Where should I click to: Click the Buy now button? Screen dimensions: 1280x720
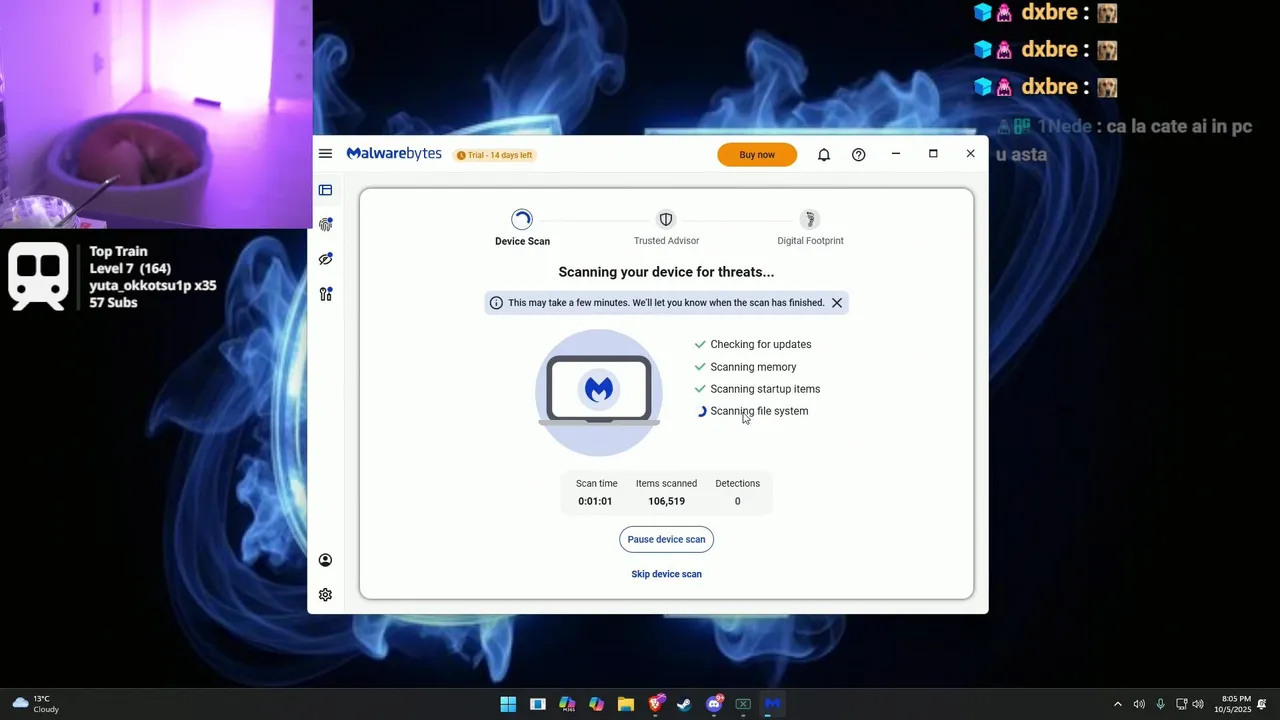click(757, 154)
